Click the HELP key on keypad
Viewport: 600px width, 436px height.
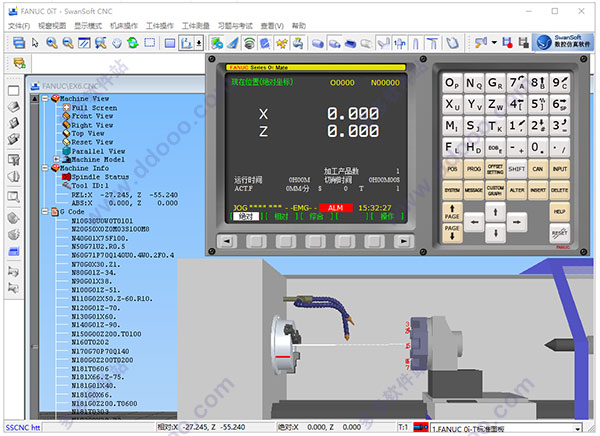559,212
